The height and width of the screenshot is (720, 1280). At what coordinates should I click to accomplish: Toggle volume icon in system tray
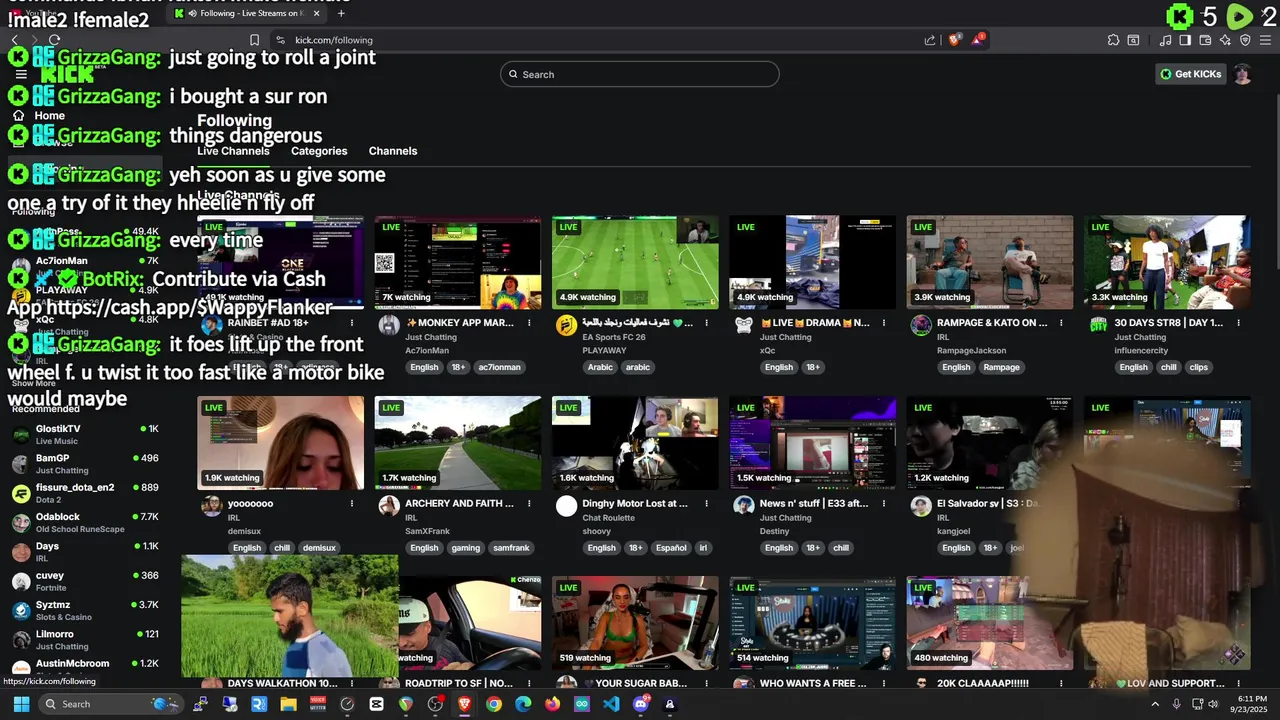(x=1213, y=704)
